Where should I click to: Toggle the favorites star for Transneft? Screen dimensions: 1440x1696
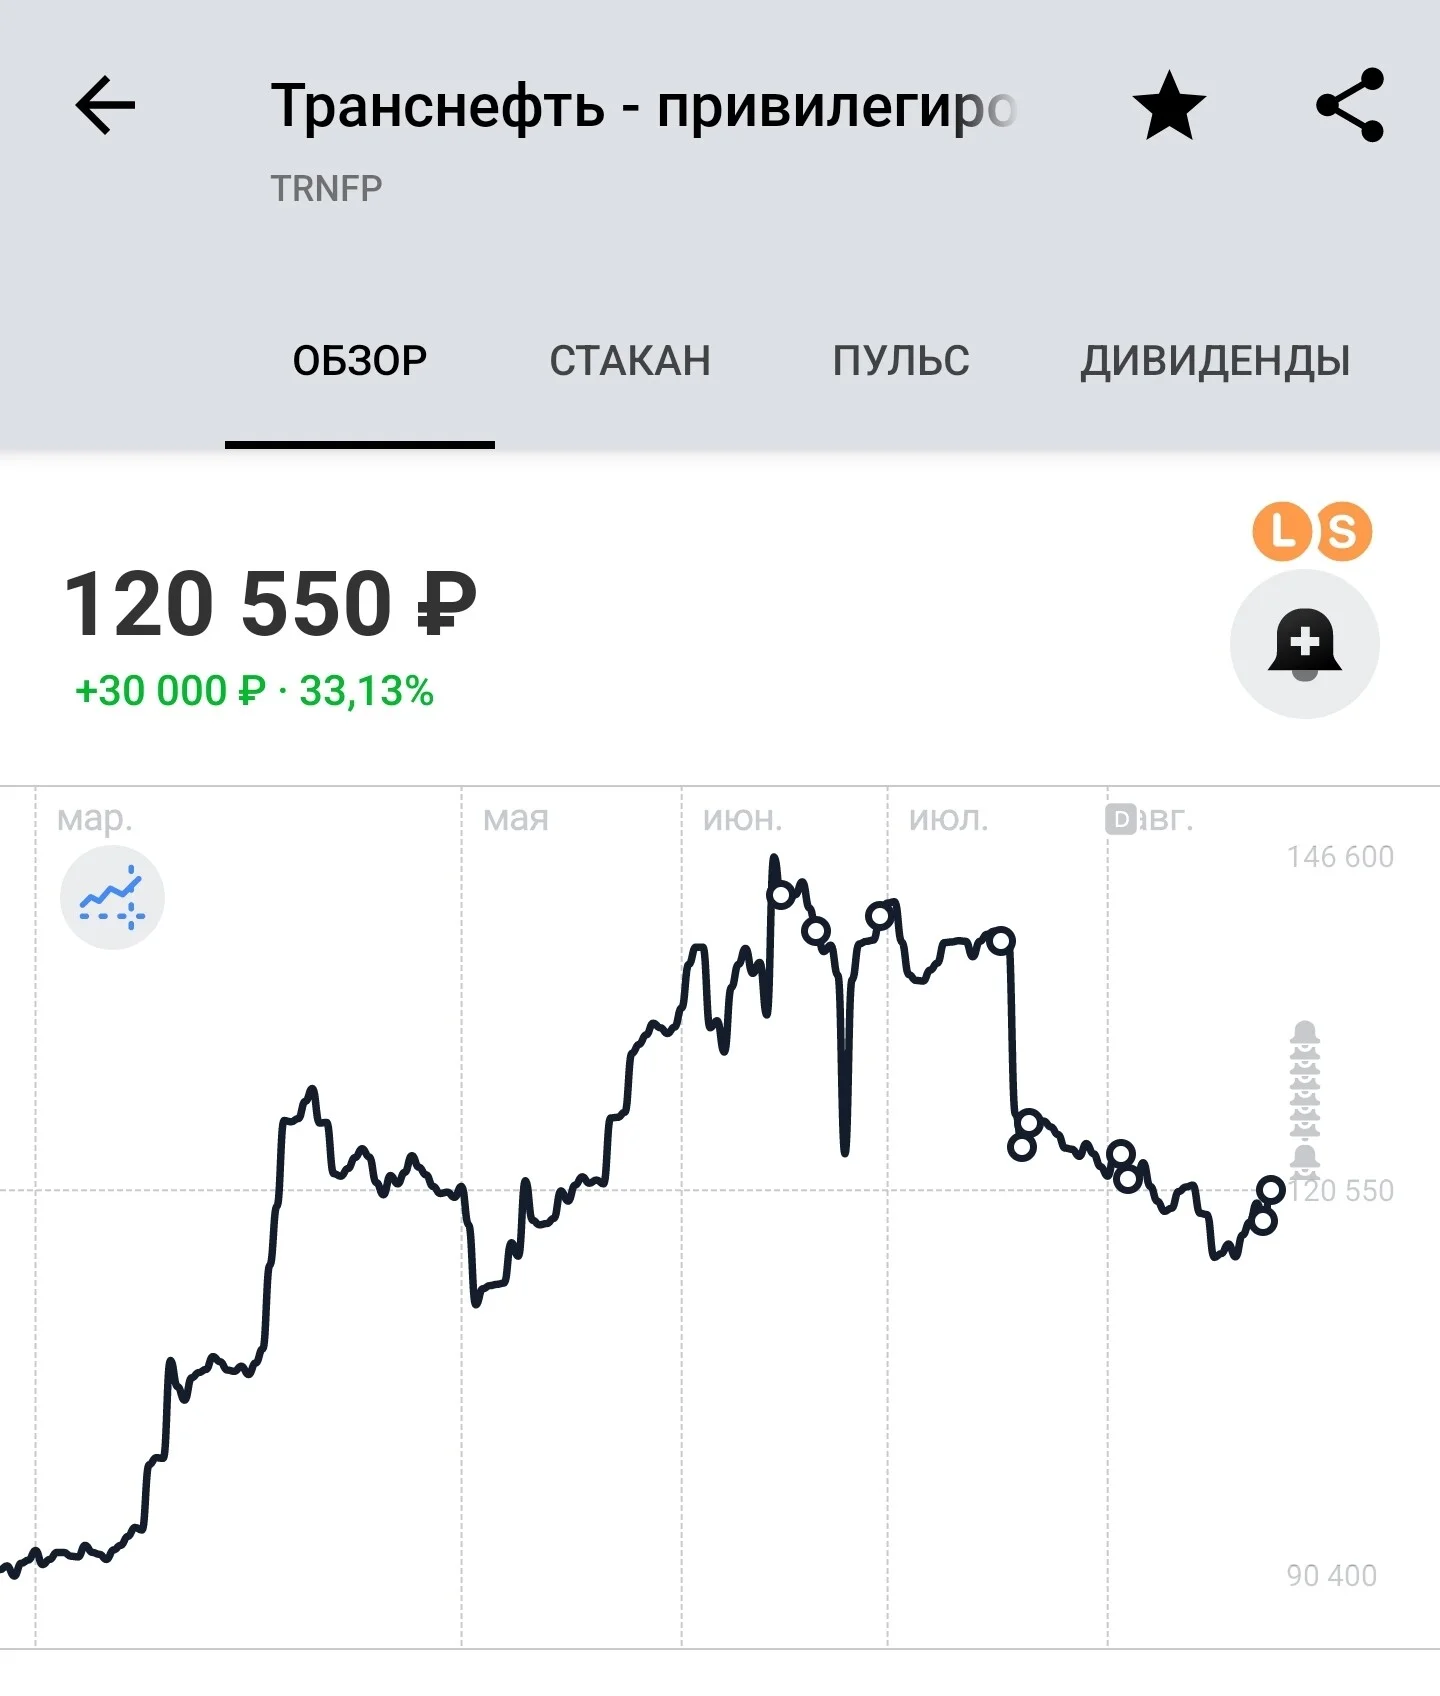coord(1169,104)
